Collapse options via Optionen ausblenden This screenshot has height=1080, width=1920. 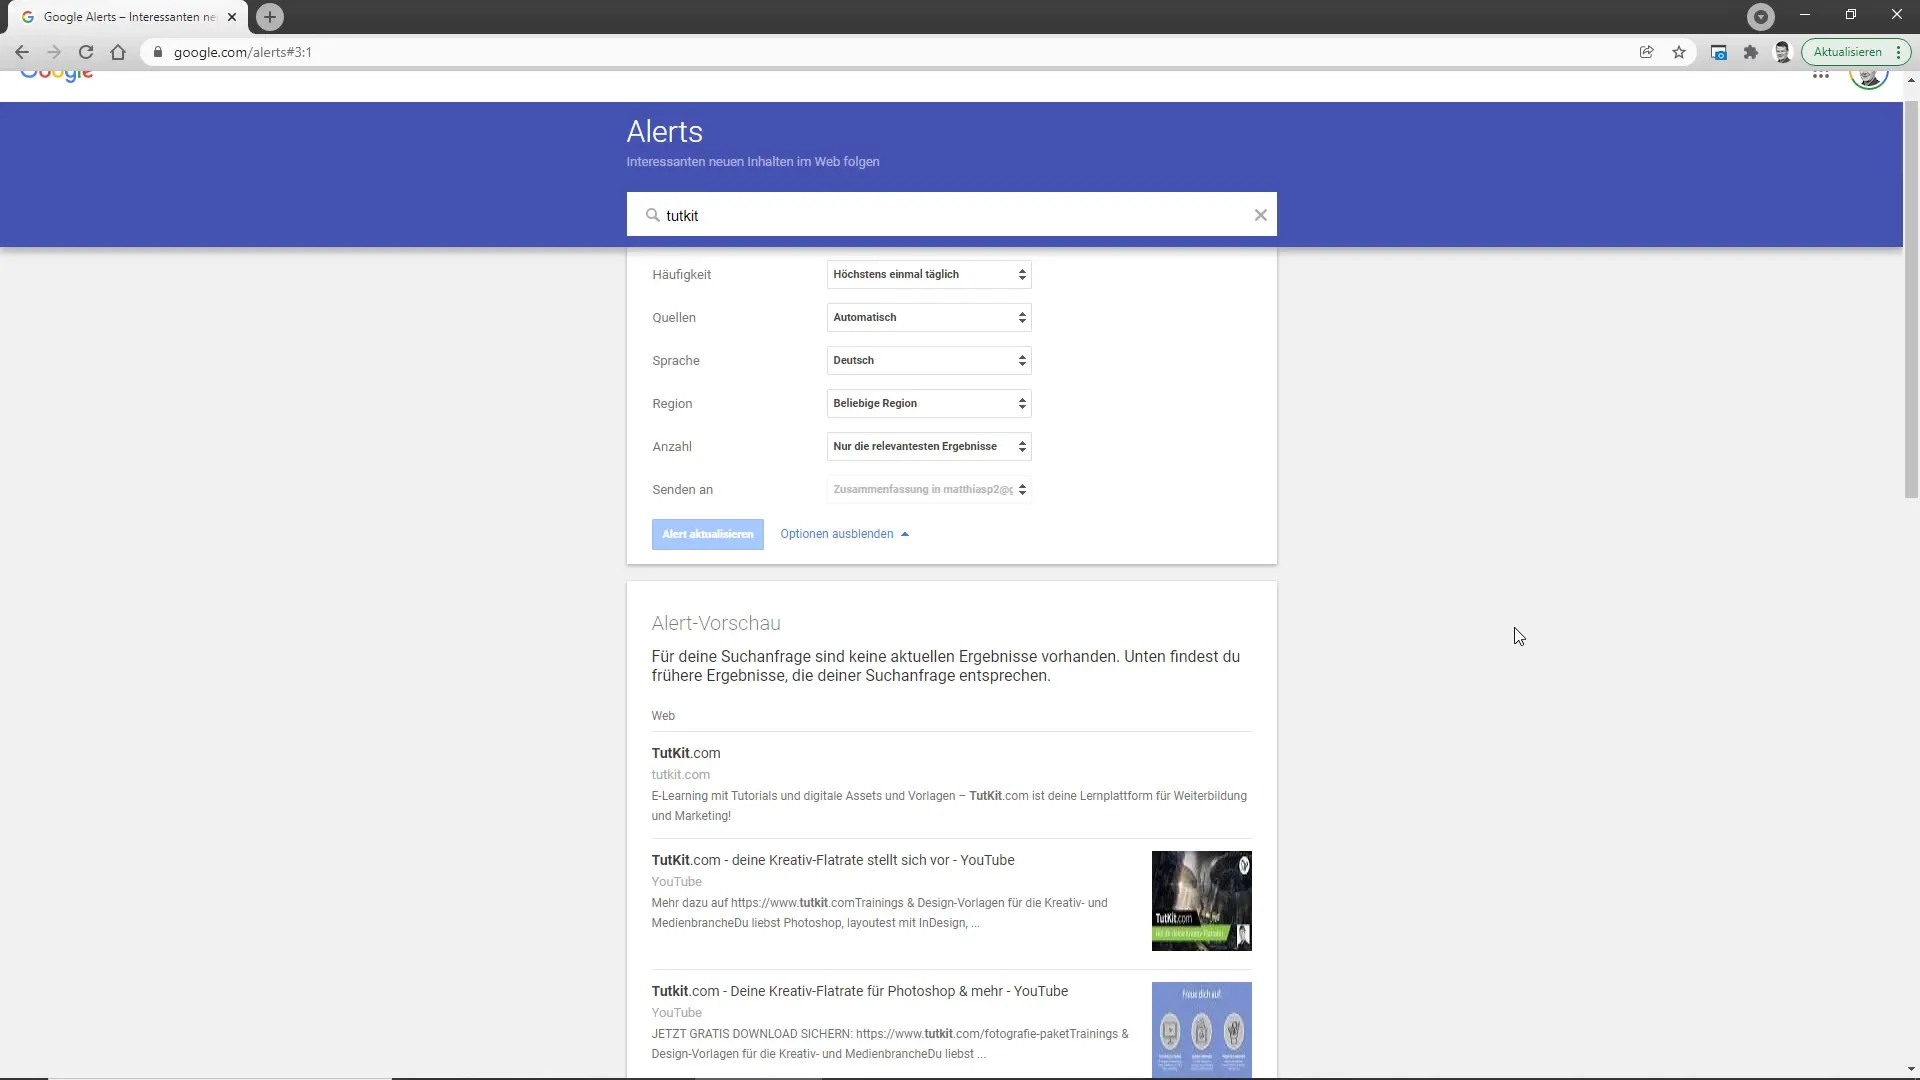point(844,534)
